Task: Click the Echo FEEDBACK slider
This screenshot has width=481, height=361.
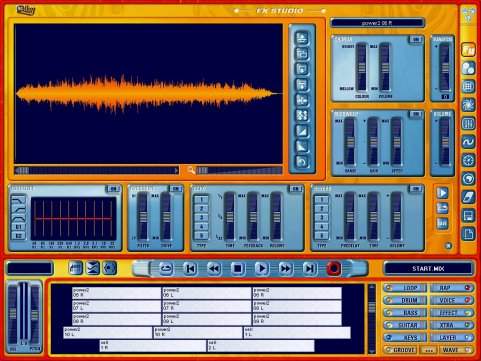Action: pyautogui.click(x=252, y=217)
